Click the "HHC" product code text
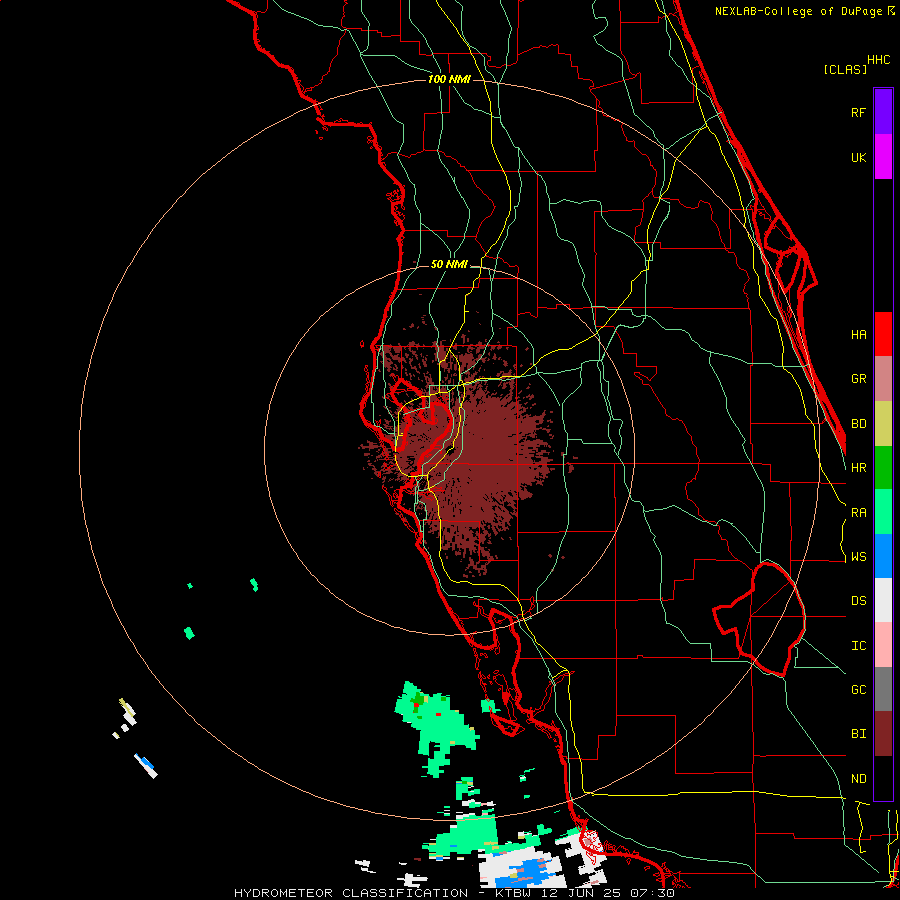 click(878, 60)
